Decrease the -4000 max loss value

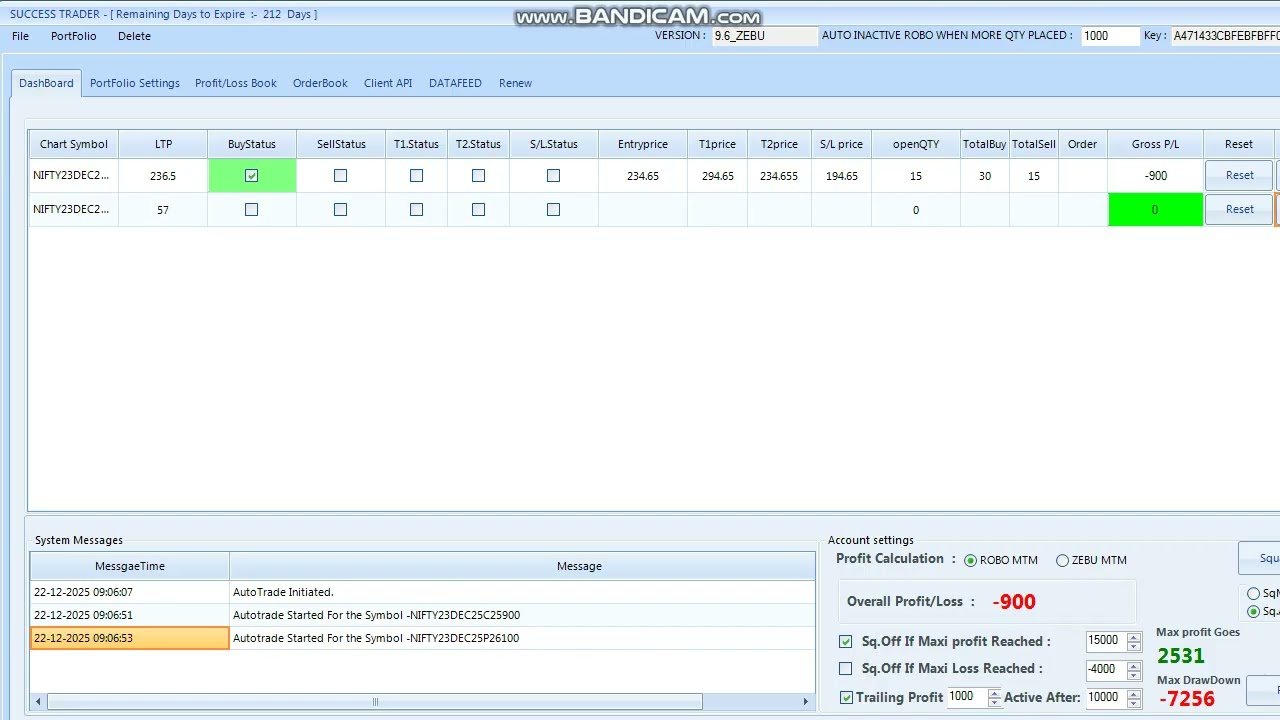(x=1133, y=674)
